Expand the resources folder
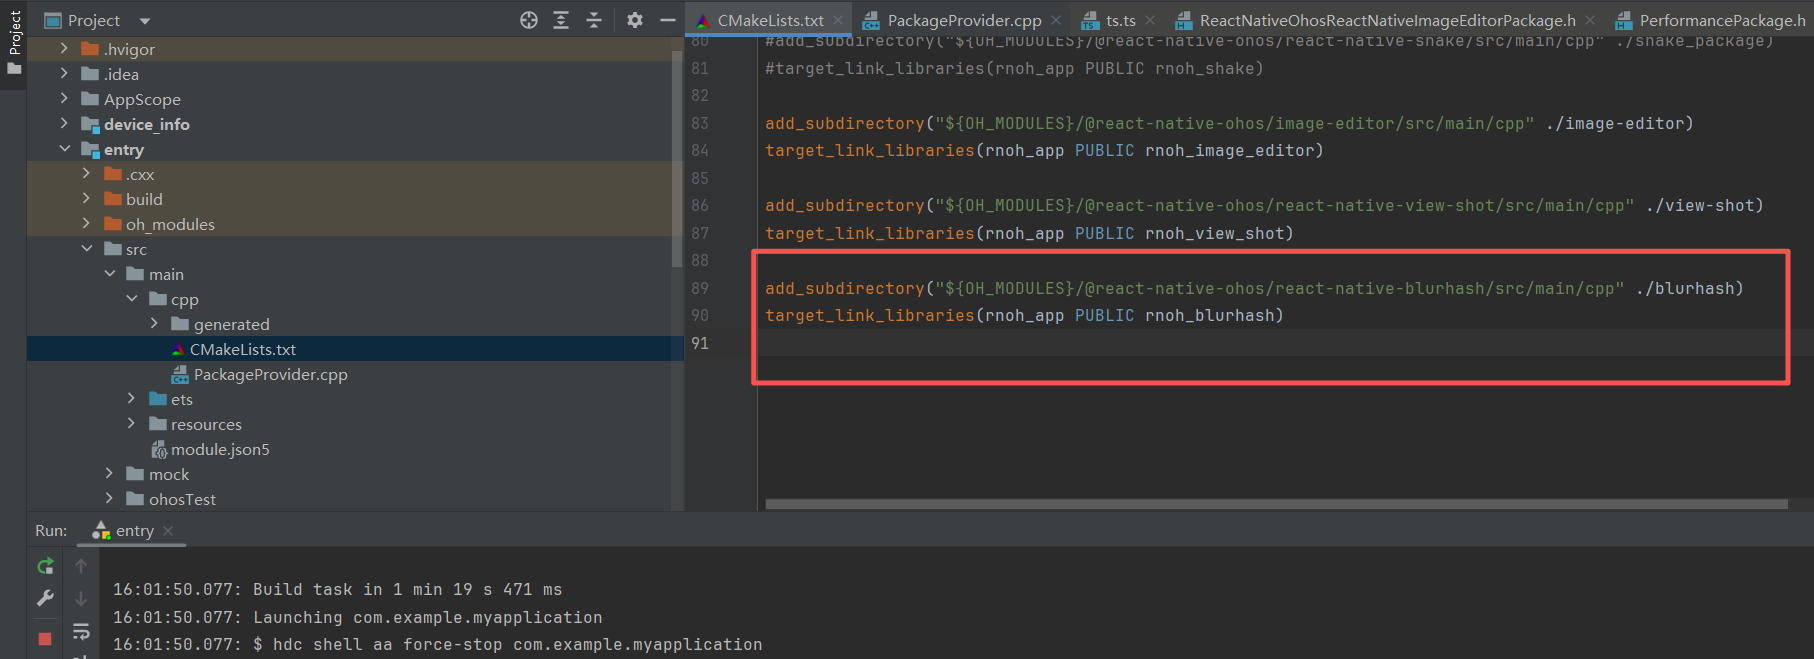The image size is (1814, 659). 131,423
